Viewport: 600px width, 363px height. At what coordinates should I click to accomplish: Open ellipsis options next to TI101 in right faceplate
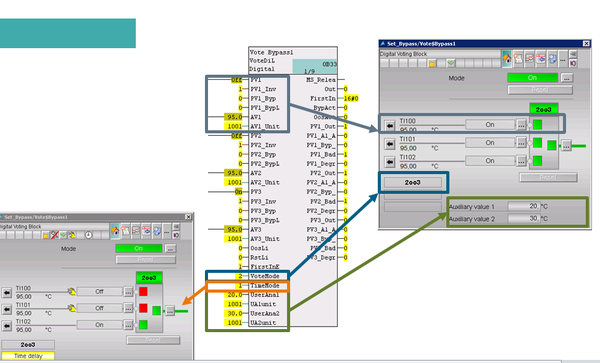point(521,143)
